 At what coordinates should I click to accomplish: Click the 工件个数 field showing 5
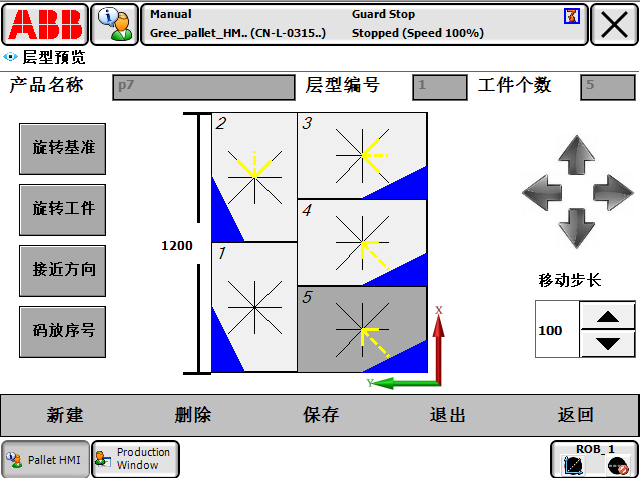[608, 87]
